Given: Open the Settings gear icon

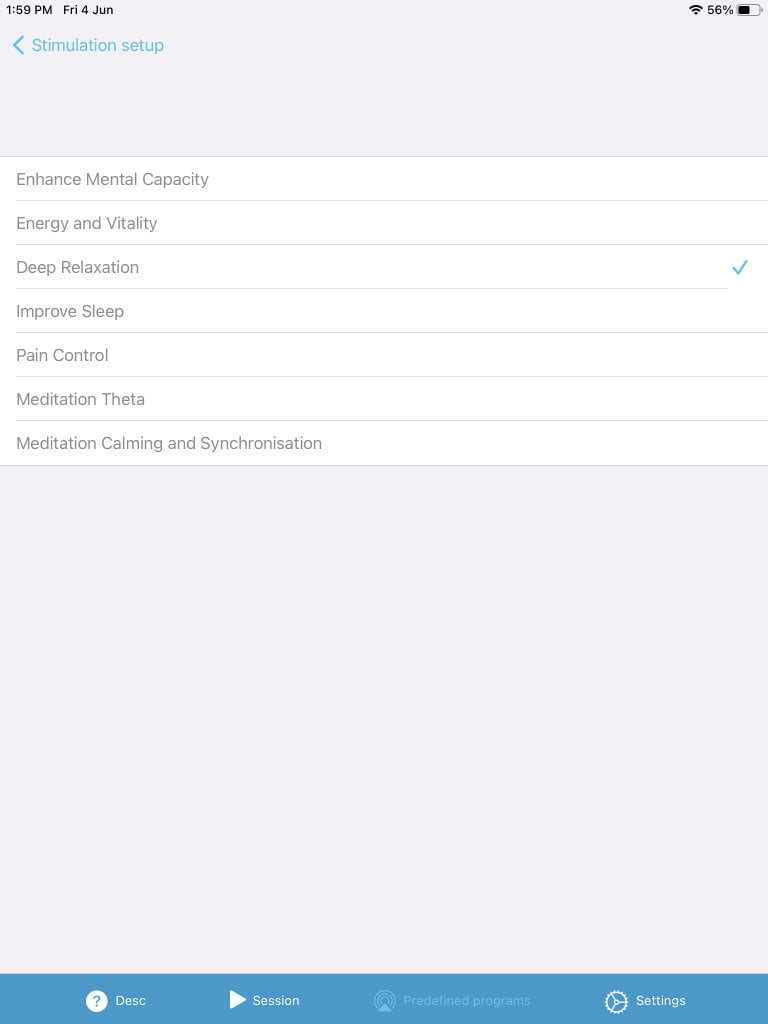Looking at the screenshot, I should point(616,1001).
